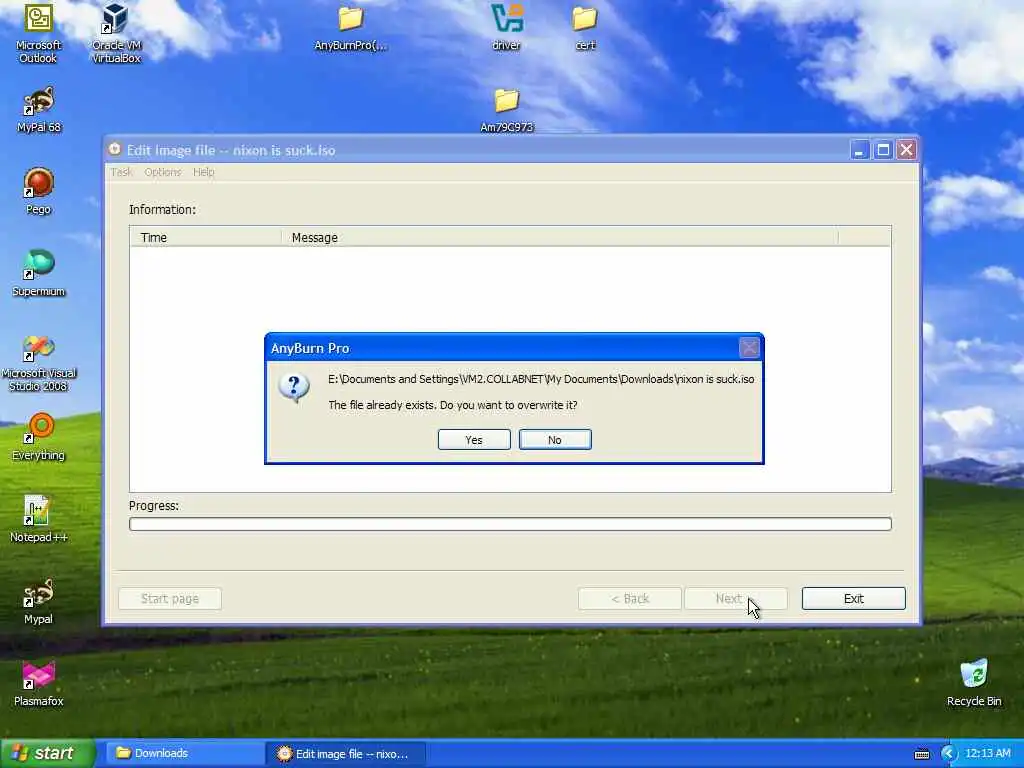Open the Help menu
The image size is (1024, 768).
tap(204, 172)
